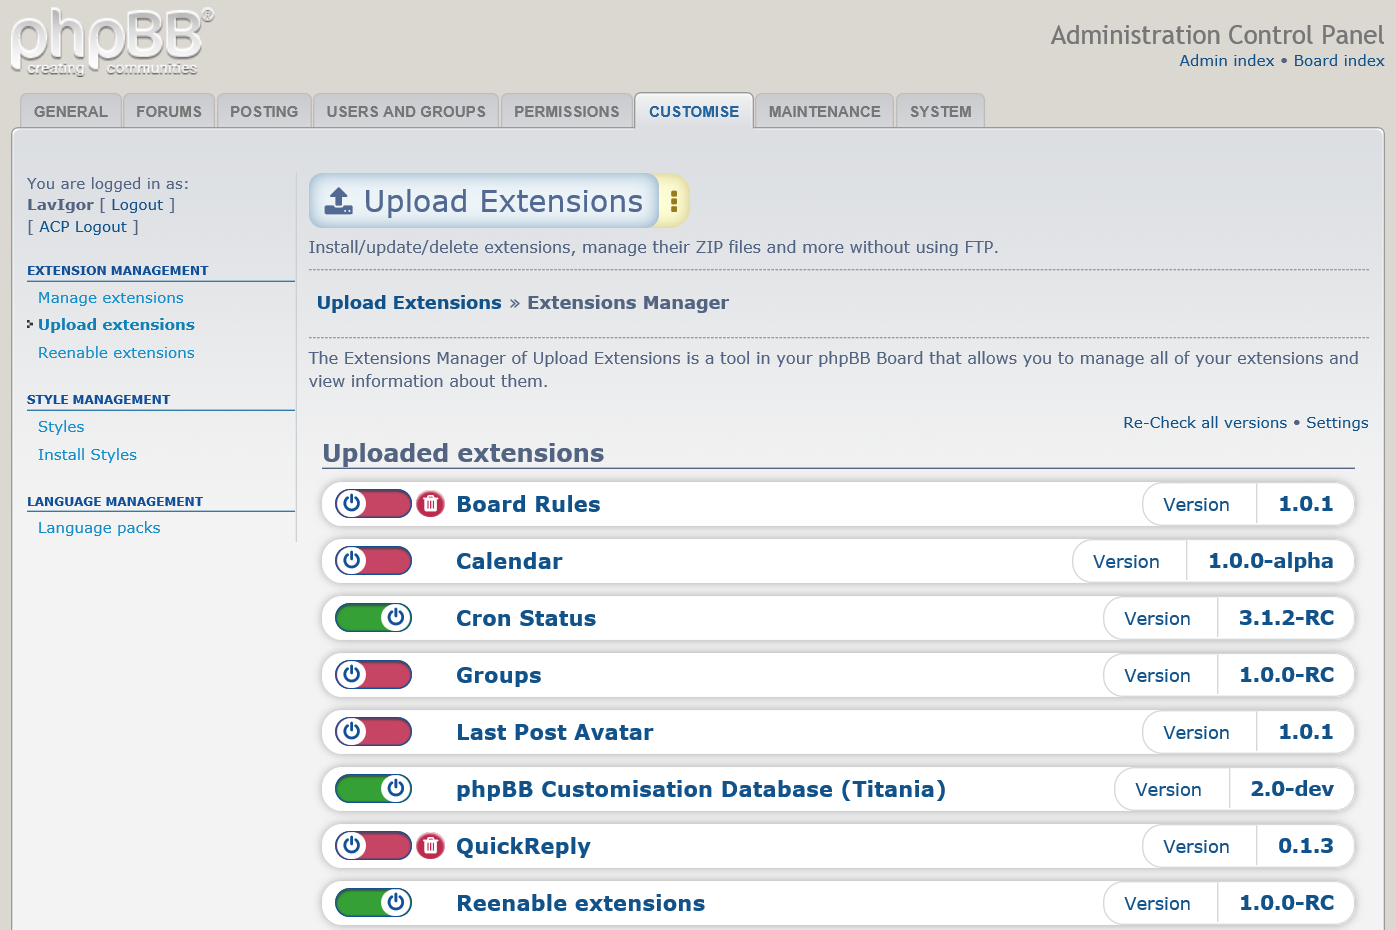
Task: Open the Board Rules extension details
Action: (x=528, y=504)
